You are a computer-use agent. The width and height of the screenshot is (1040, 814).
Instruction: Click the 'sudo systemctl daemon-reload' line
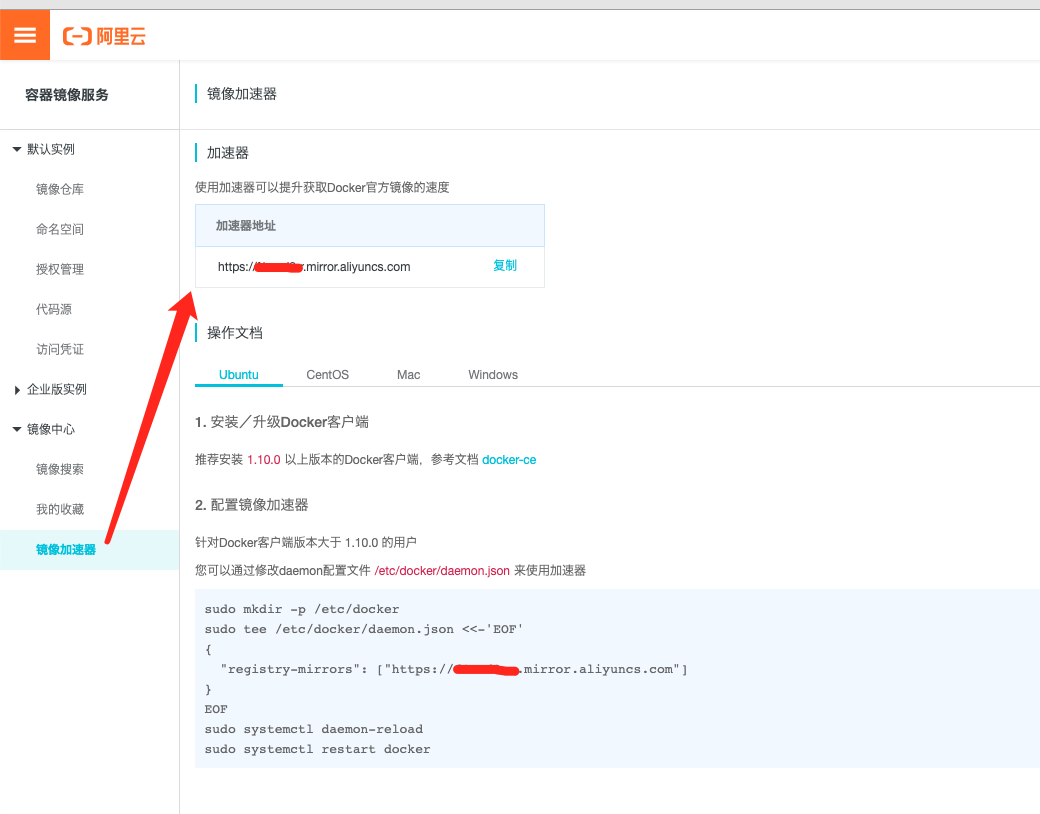click(x=314, y=729)
